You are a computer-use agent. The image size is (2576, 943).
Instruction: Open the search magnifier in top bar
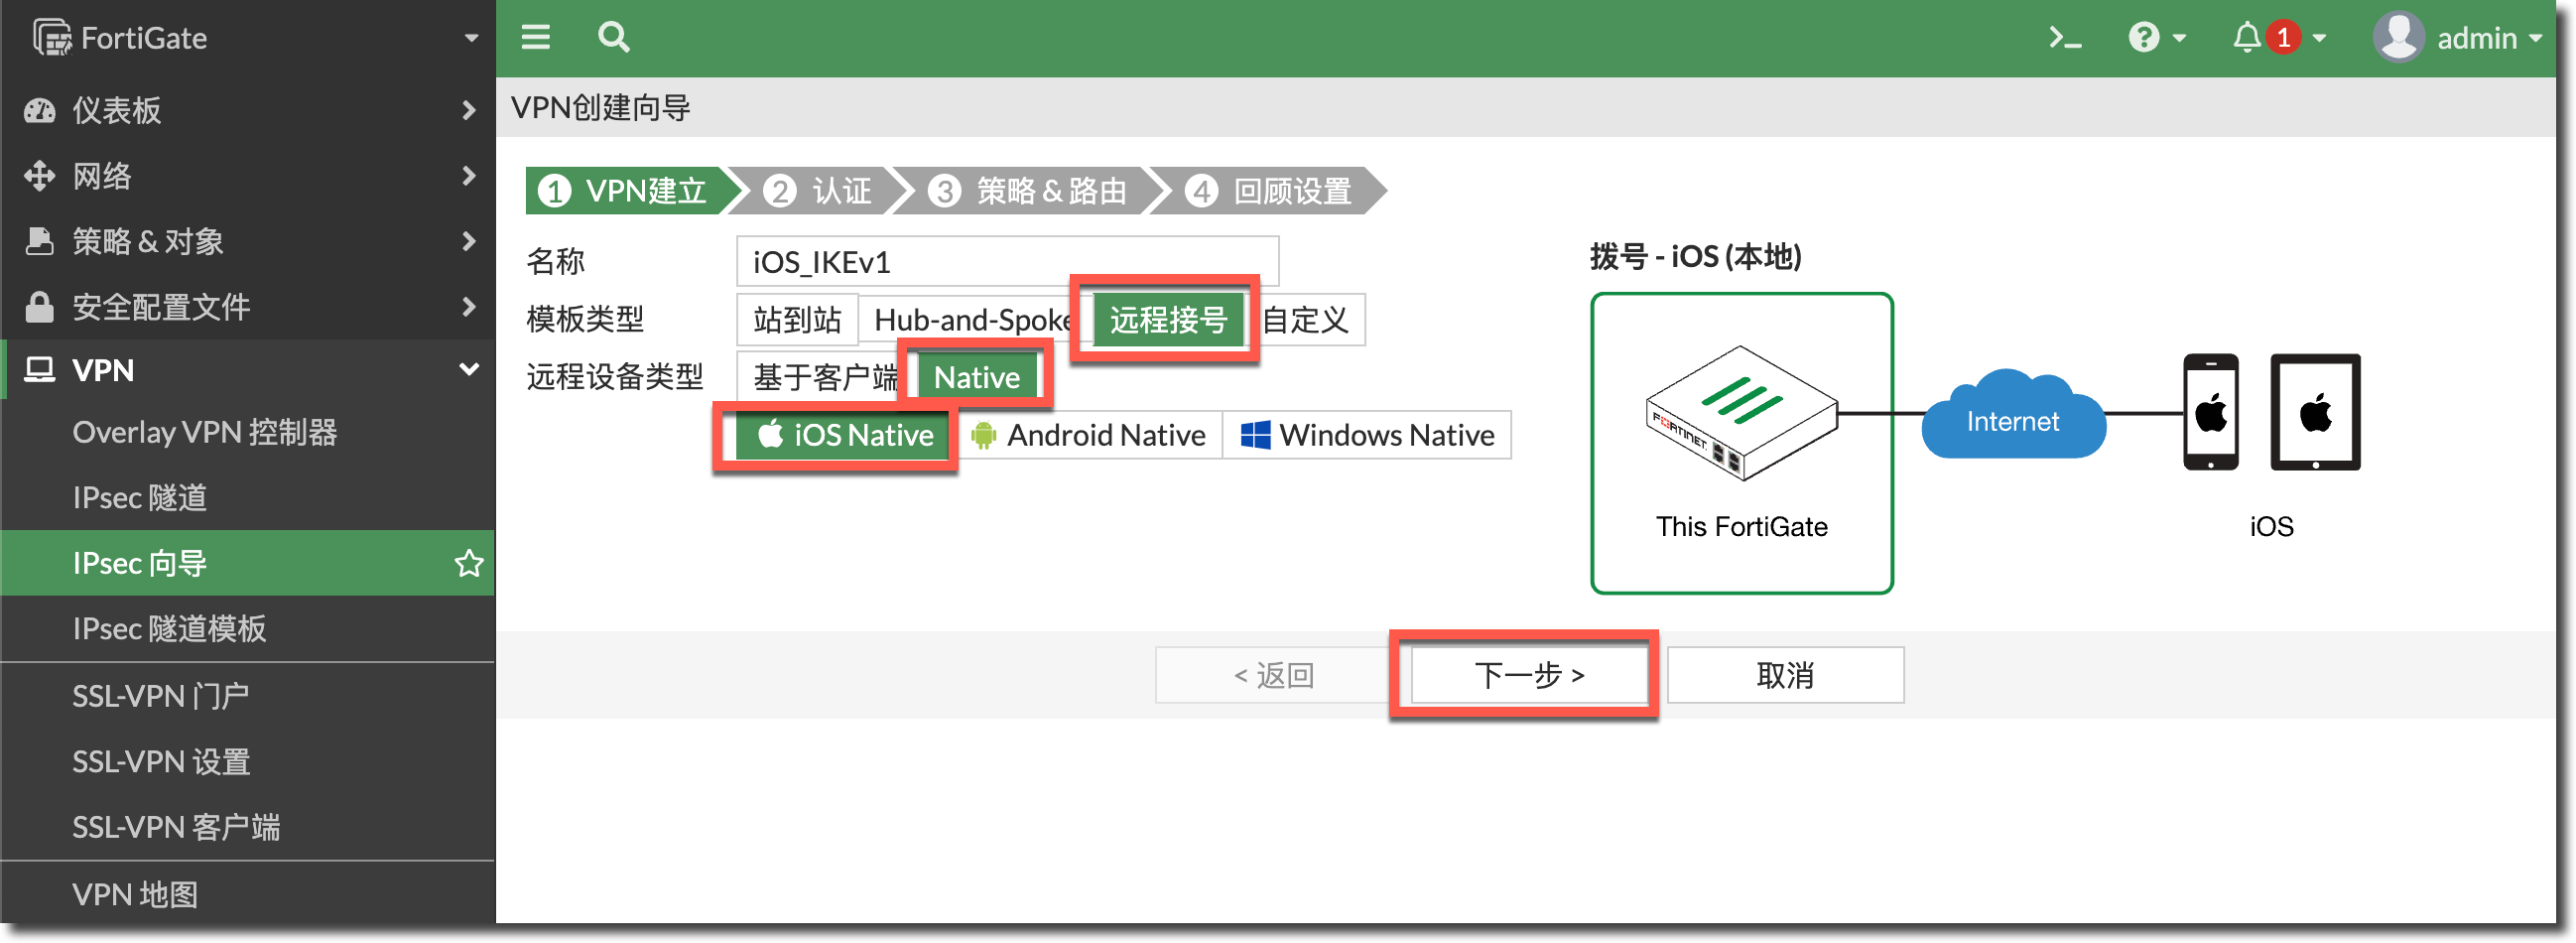point(613,38)
